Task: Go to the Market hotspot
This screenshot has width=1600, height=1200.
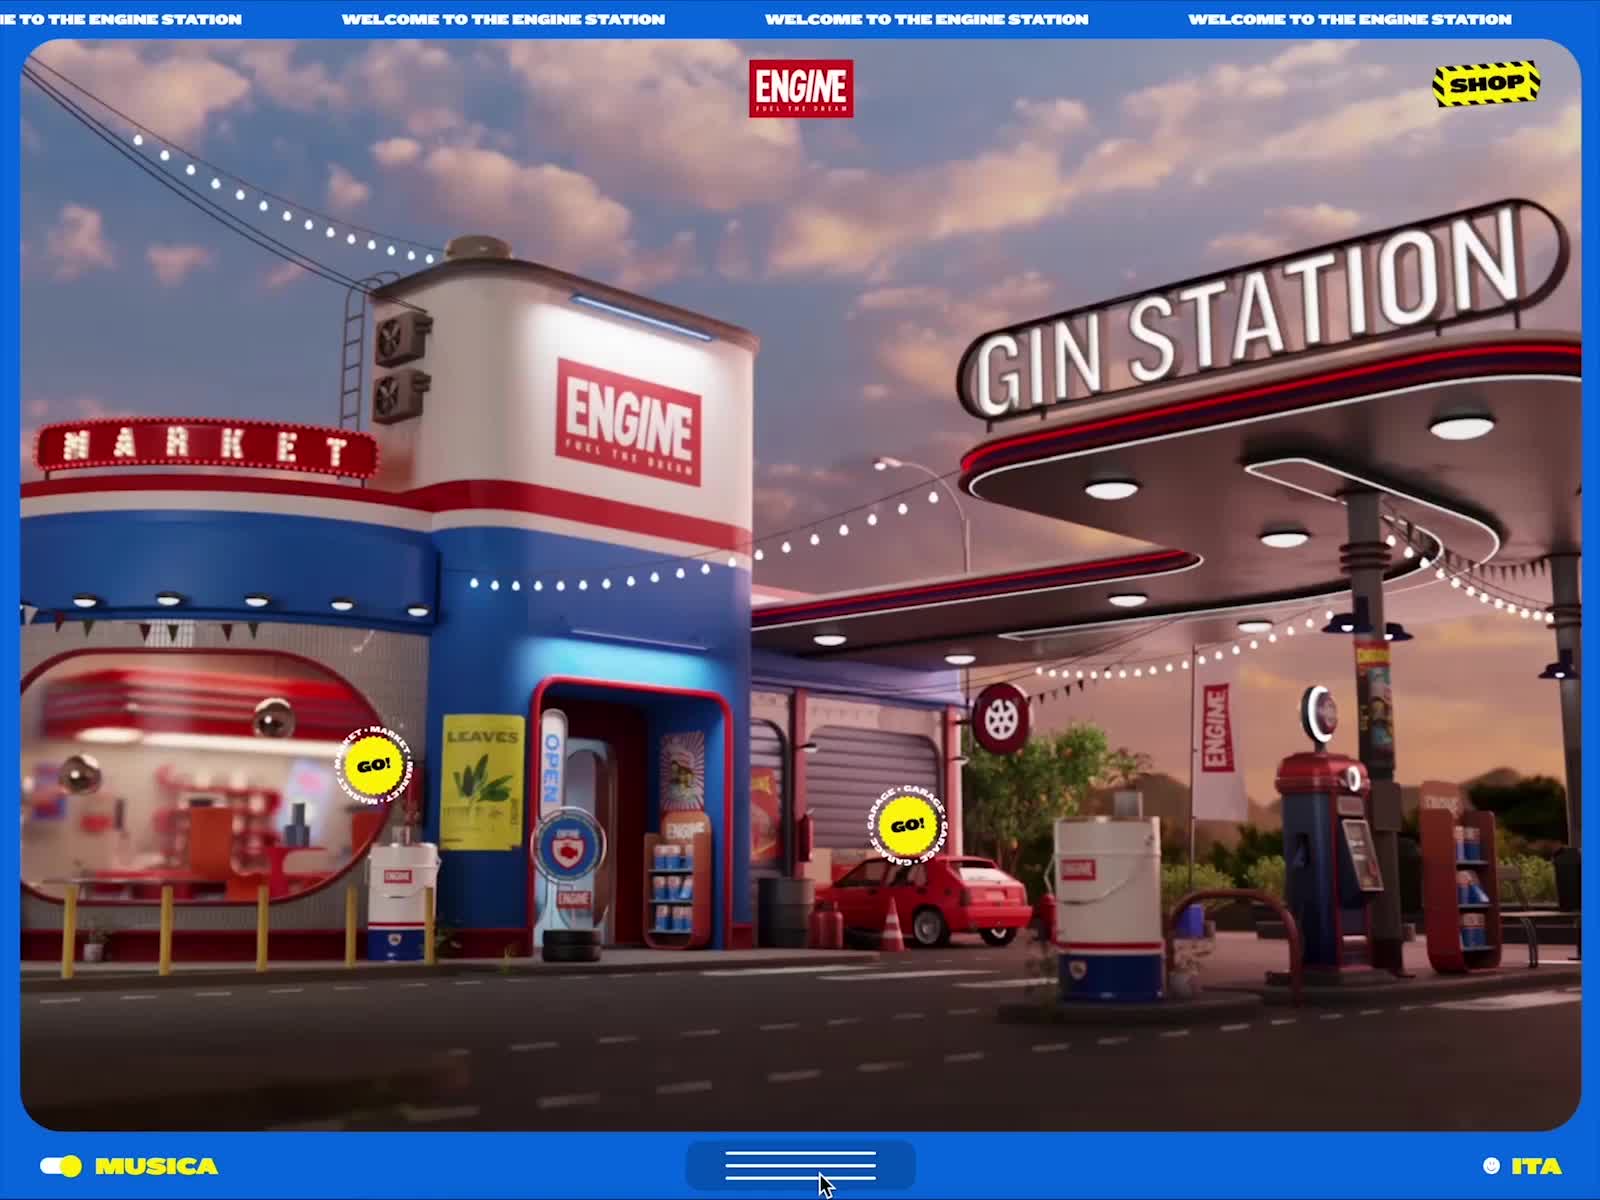Action: (x=373, y=766)
